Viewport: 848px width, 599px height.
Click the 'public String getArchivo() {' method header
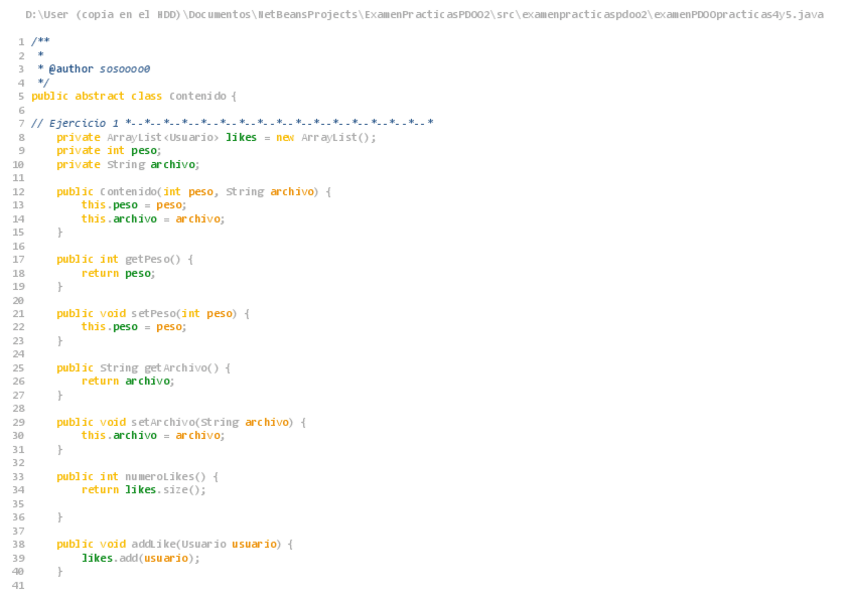(144, 368)
